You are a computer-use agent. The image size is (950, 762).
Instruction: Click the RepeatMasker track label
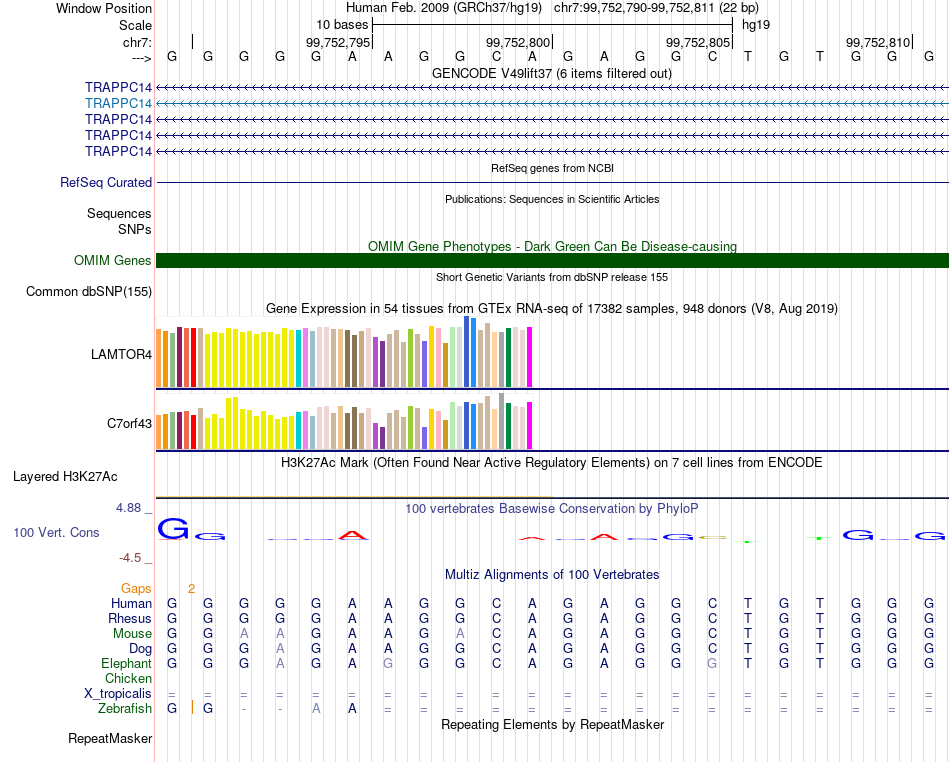tap(110, 739)
